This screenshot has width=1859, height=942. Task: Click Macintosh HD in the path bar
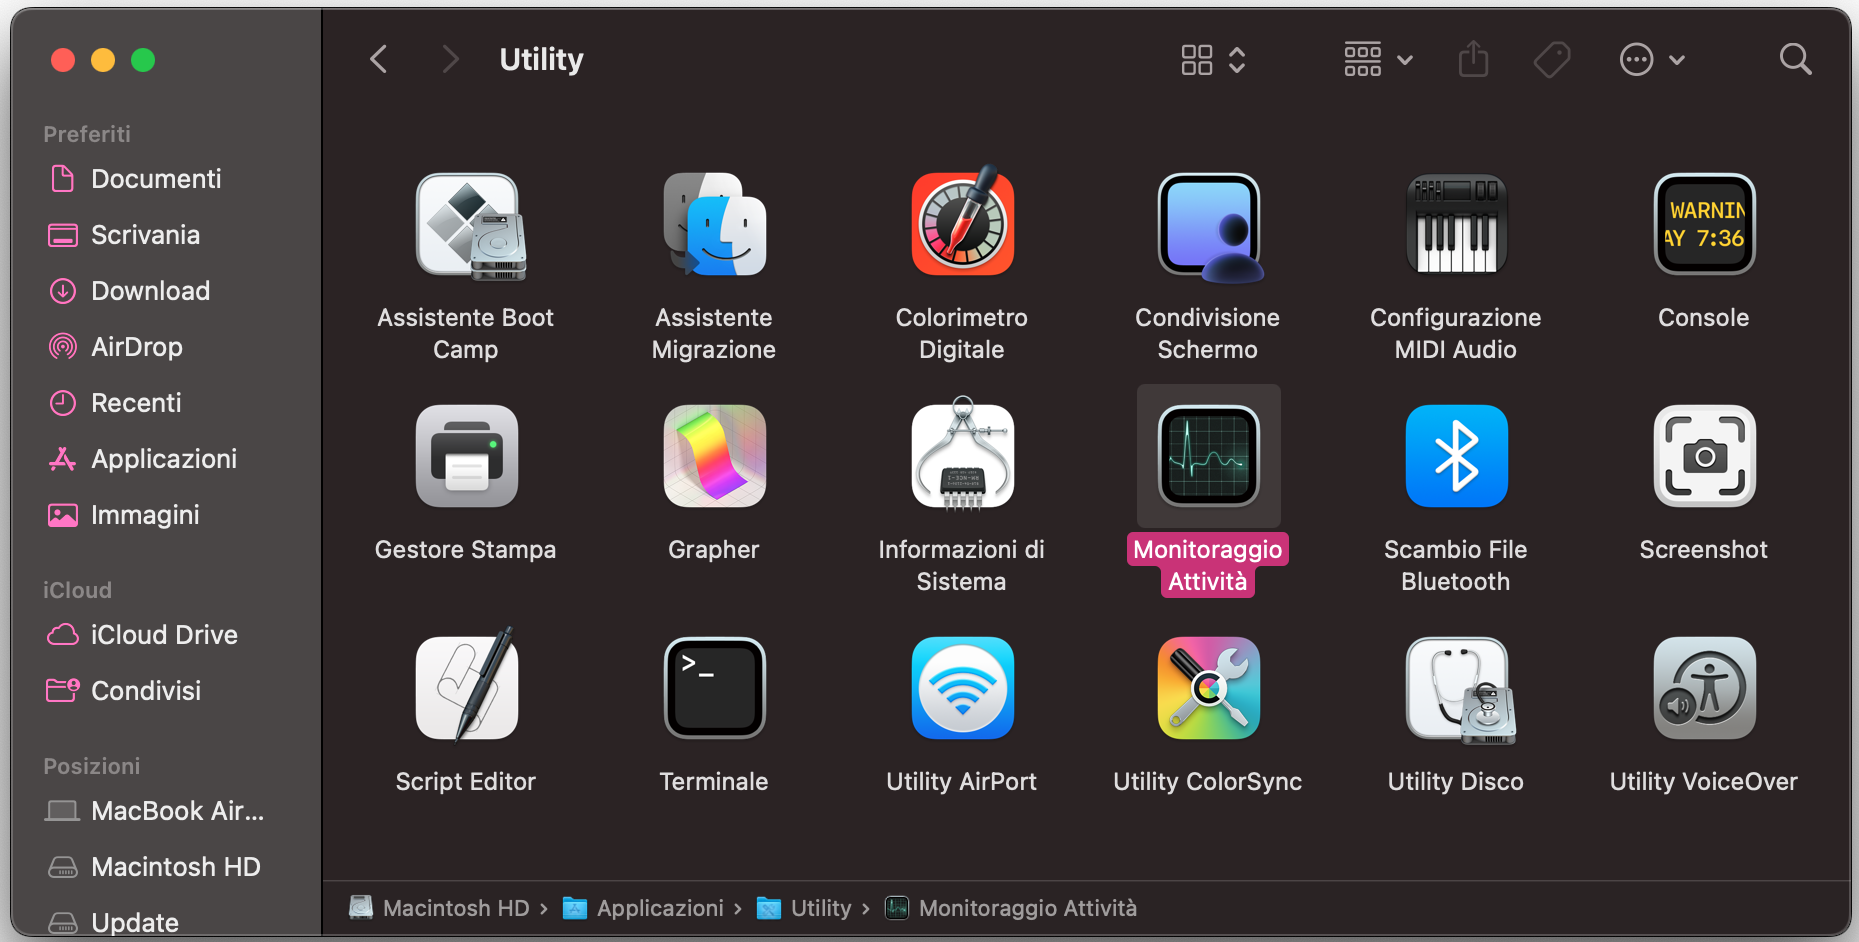click(439, 908)
